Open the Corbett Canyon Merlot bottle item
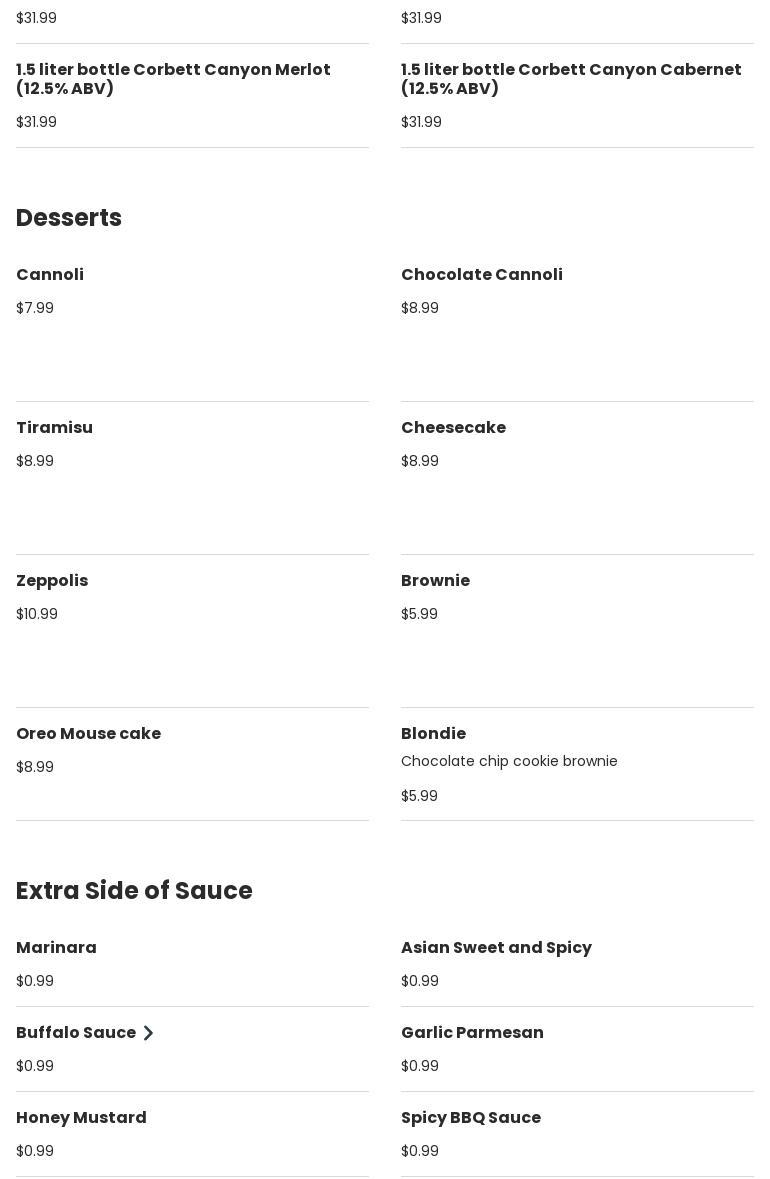Screen dimensions: 770x1179 [173, 79]
